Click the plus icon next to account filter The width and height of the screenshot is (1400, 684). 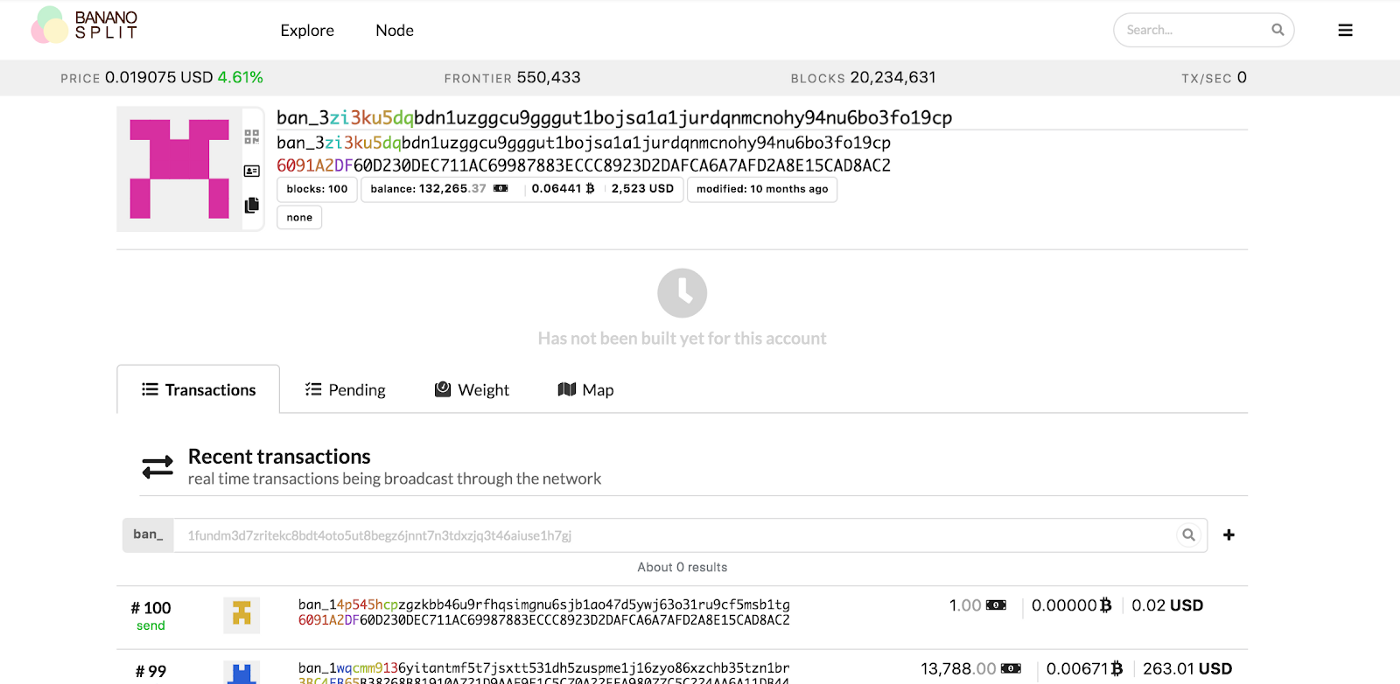[1229, 535]
